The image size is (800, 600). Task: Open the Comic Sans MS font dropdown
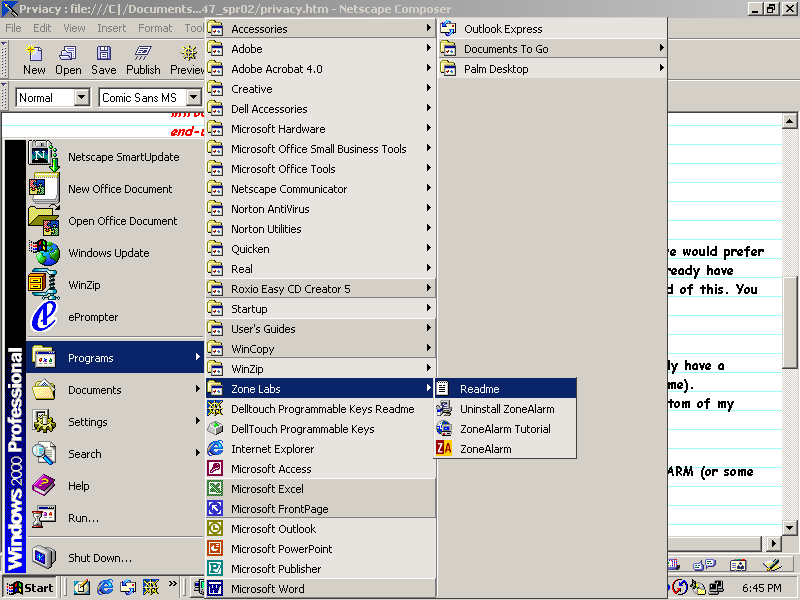coord(193,97)
